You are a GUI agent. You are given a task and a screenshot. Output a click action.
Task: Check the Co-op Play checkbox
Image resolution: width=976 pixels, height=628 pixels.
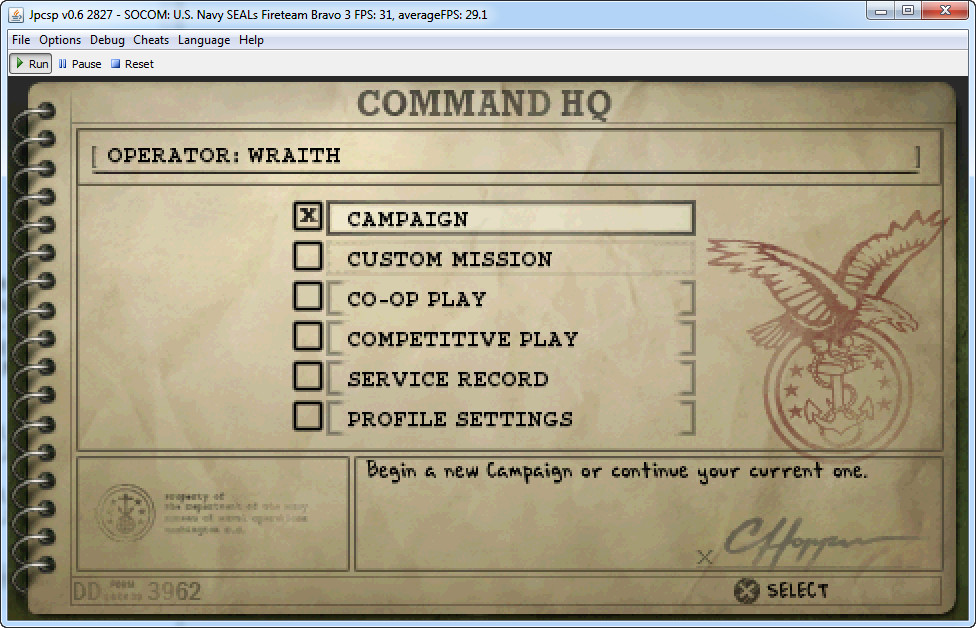(308, 297)
